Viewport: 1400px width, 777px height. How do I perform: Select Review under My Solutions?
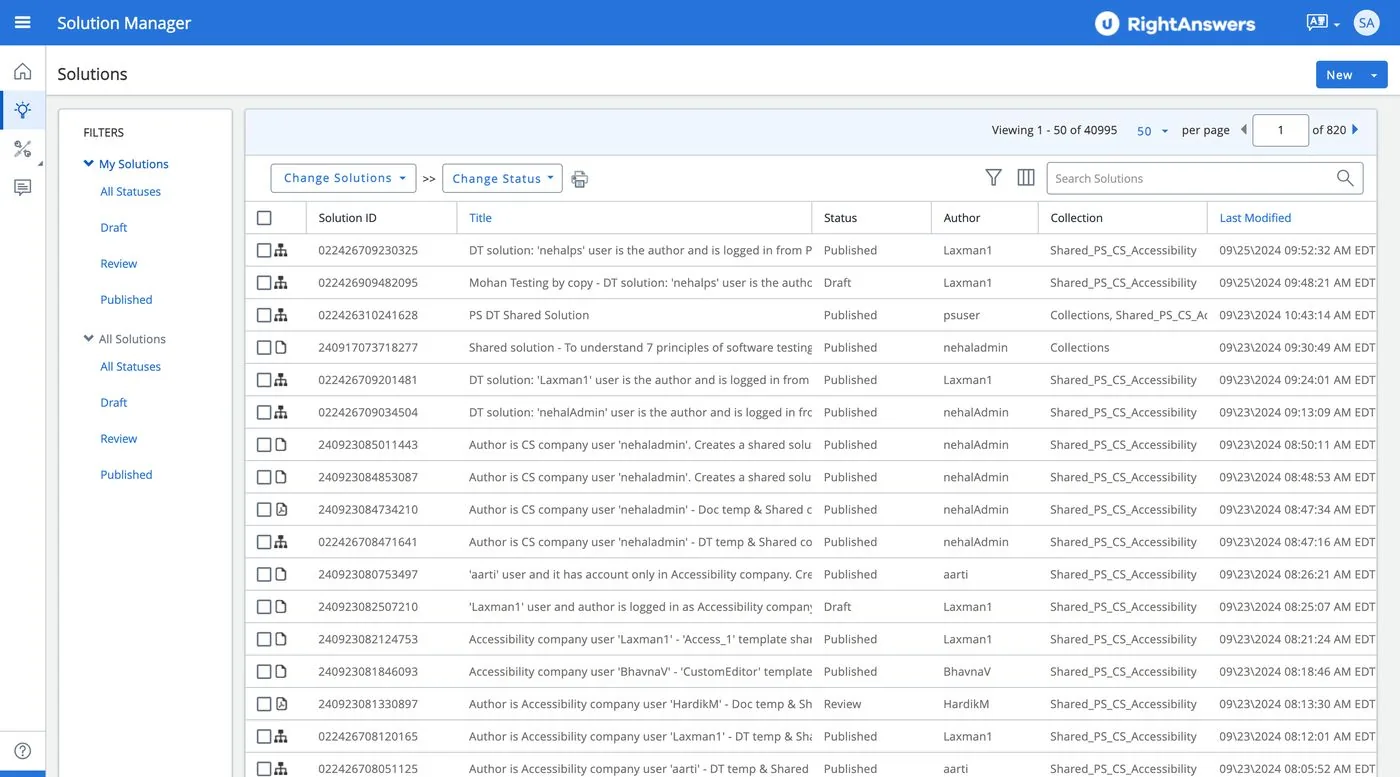(119, 264)
